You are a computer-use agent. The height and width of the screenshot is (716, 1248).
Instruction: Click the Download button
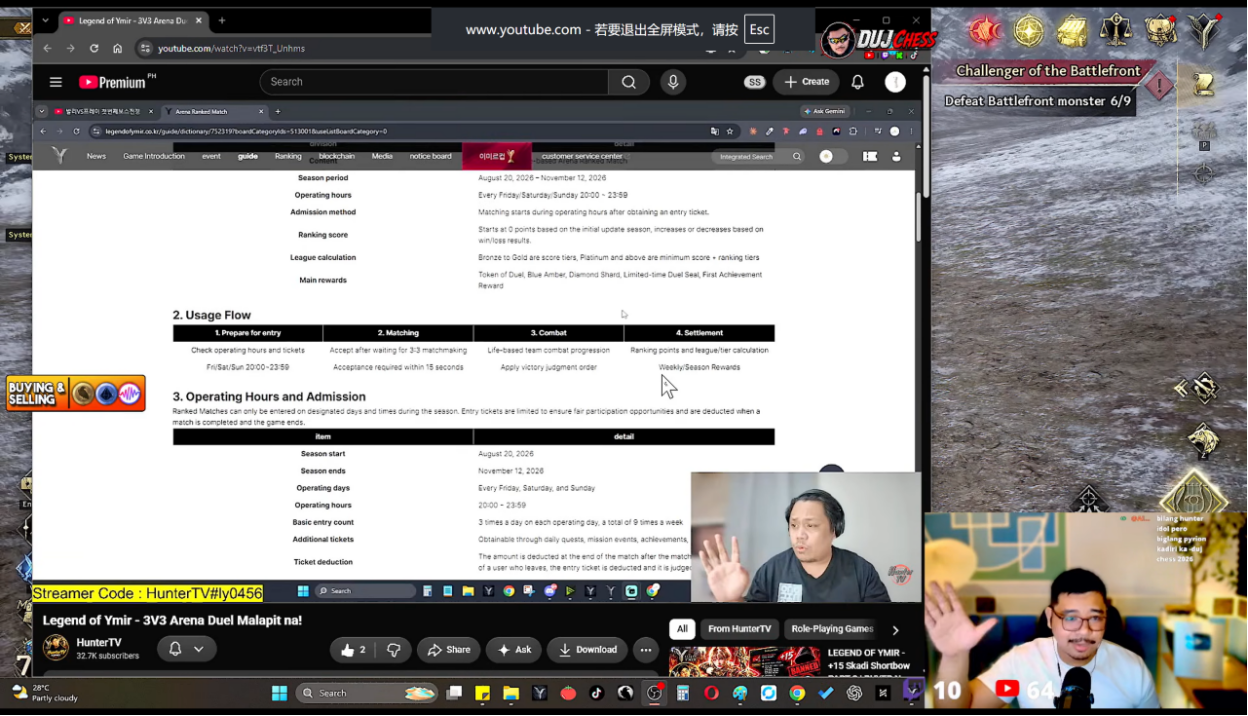click(x=587, y=650)
